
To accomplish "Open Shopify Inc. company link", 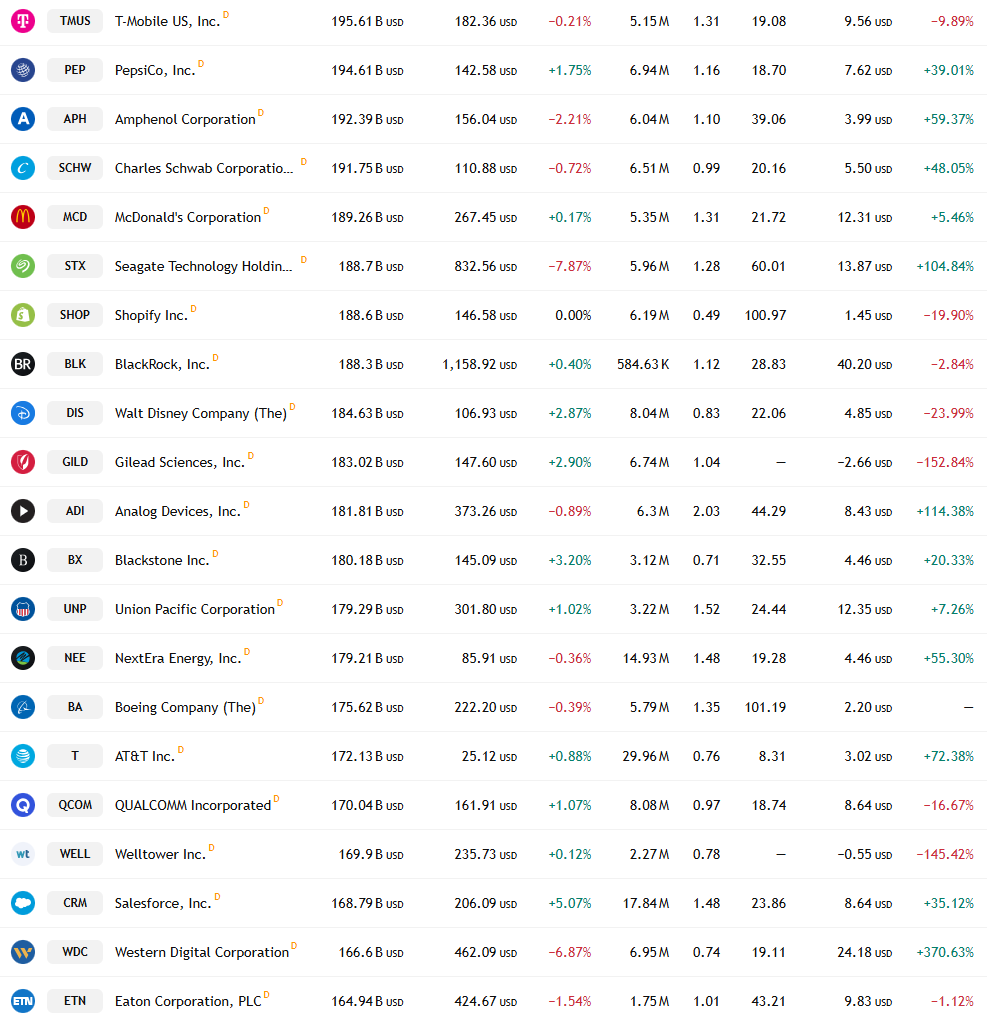I will (x=151, y=315).
